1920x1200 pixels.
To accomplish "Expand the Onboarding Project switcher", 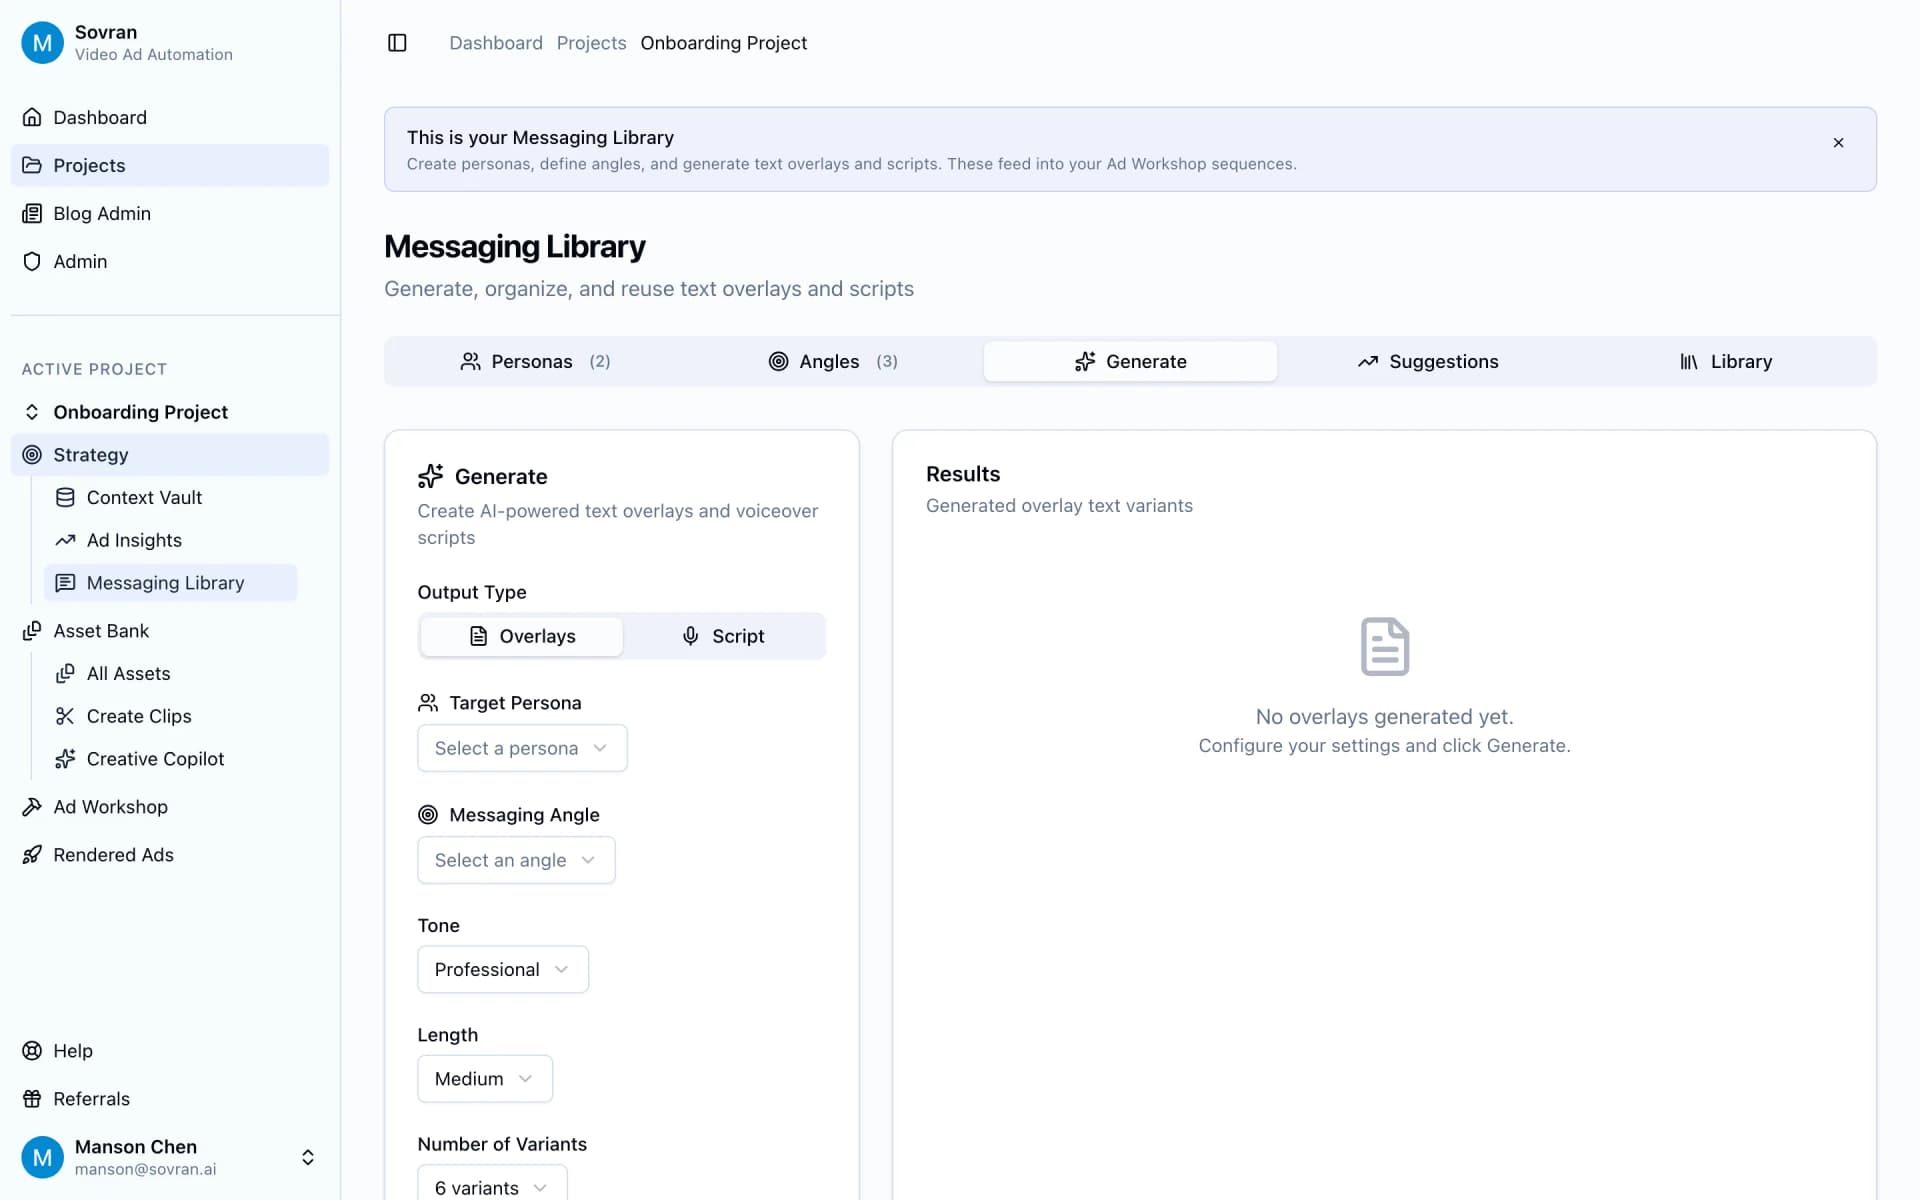I will (x=169, y=412).
